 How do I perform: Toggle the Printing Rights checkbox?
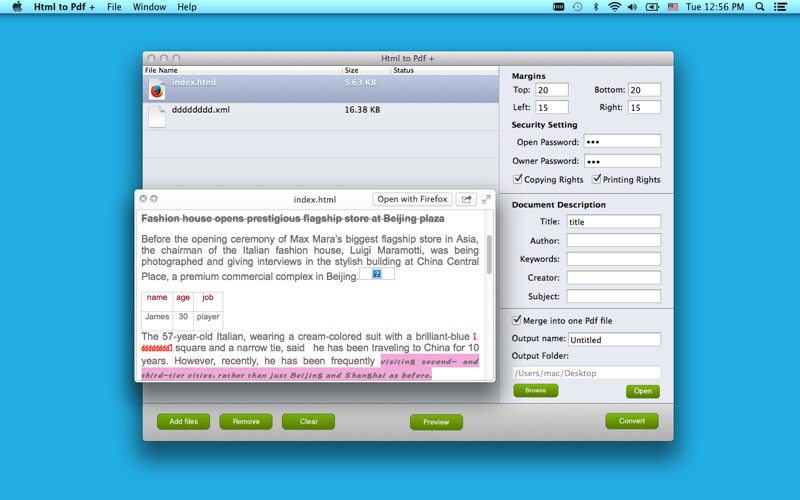(596, 179)
